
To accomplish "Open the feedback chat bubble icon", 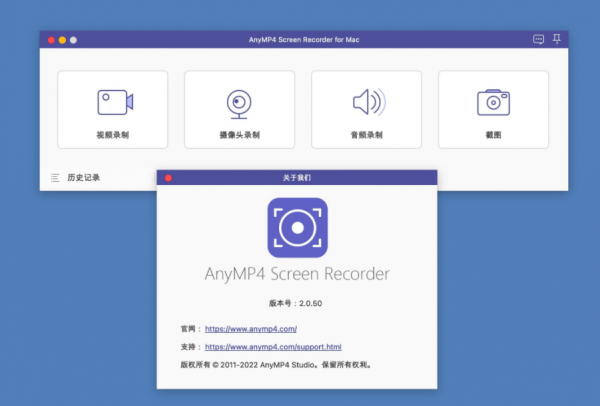I will [x=538, y=39].
